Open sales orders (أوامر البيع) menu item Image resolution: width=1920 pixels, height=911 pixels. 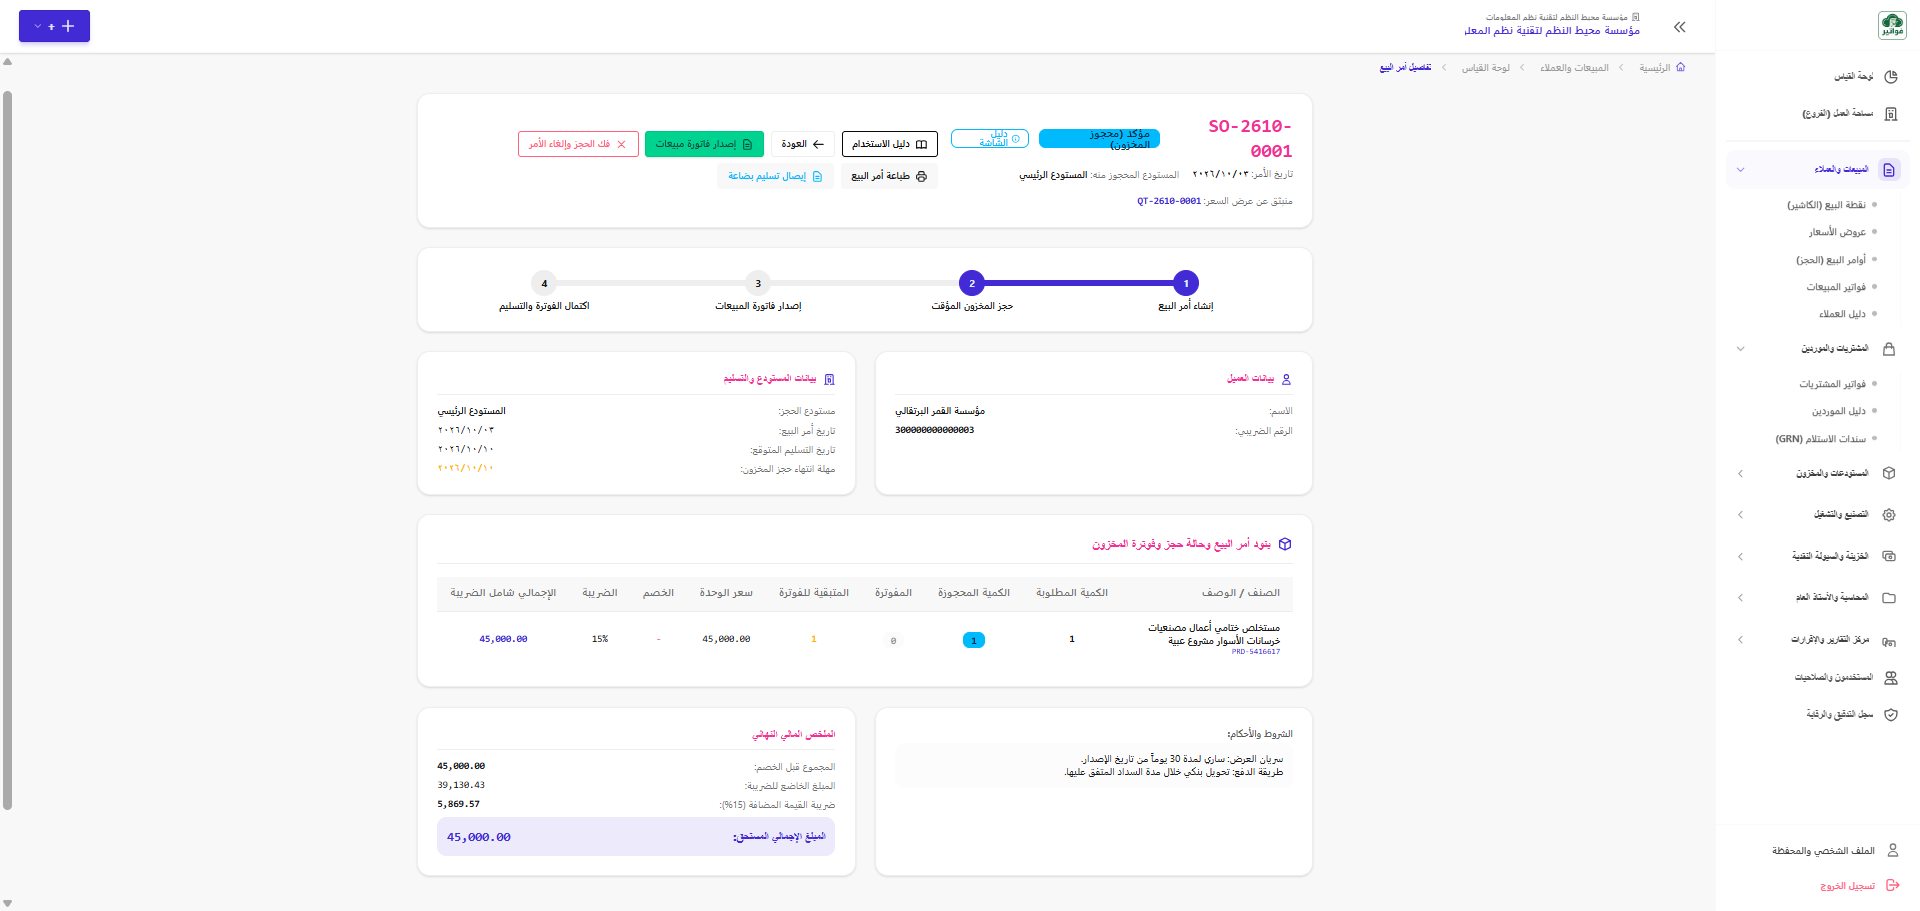(x=1830, y=260)
